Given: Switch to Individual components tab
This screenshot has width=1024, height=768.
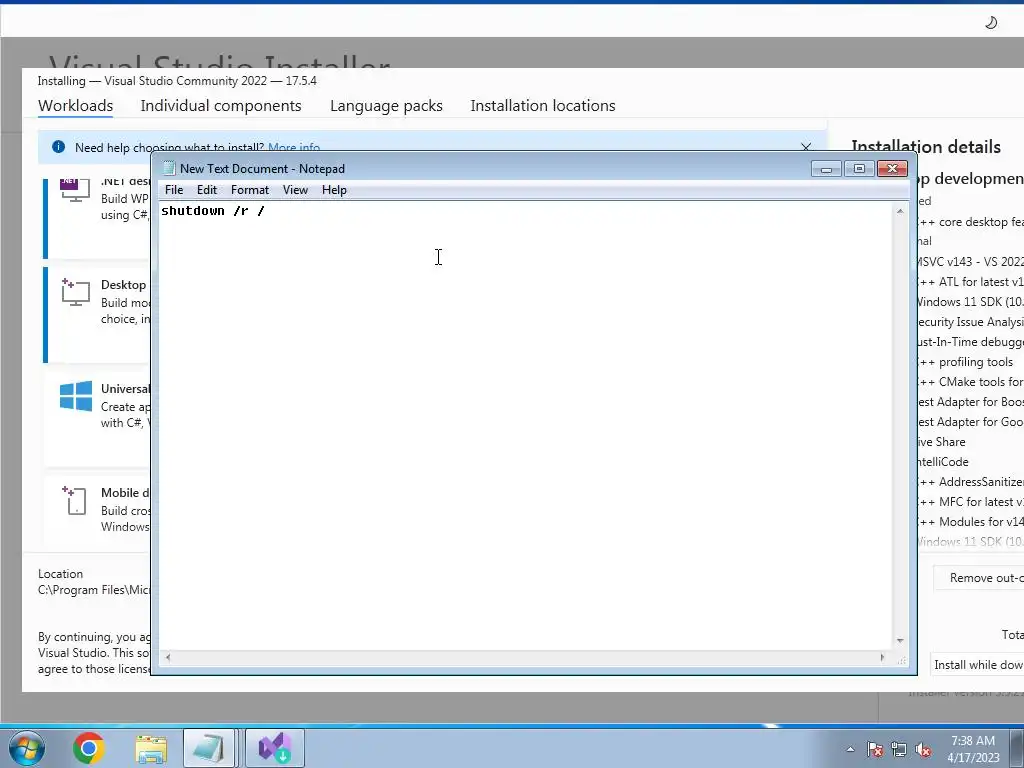Looking at the screenshot, I should [x=221, y=106].
